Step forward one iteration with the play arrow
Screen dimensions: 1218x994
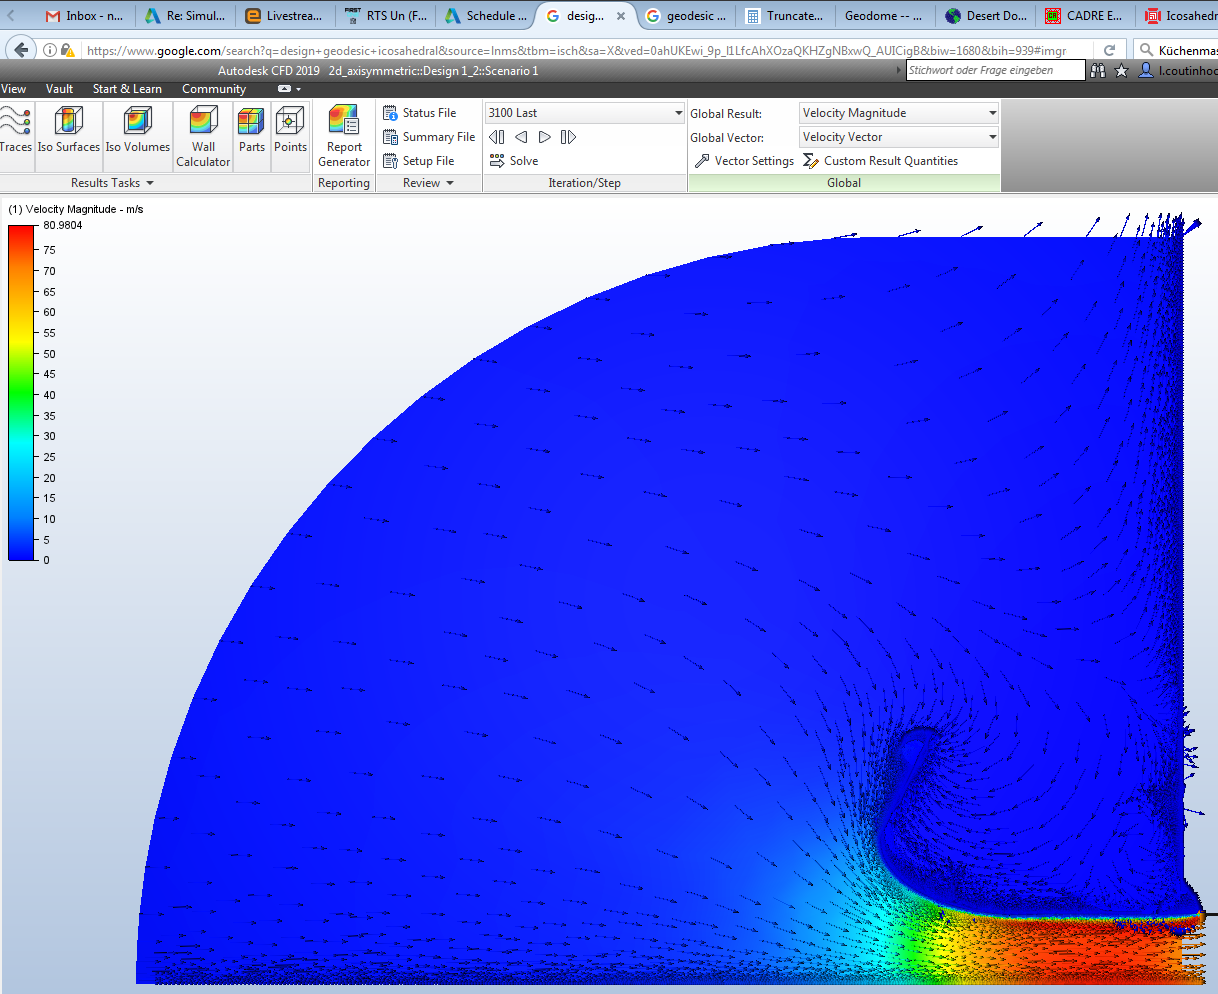pyautogui.click(x=544, y=136)
